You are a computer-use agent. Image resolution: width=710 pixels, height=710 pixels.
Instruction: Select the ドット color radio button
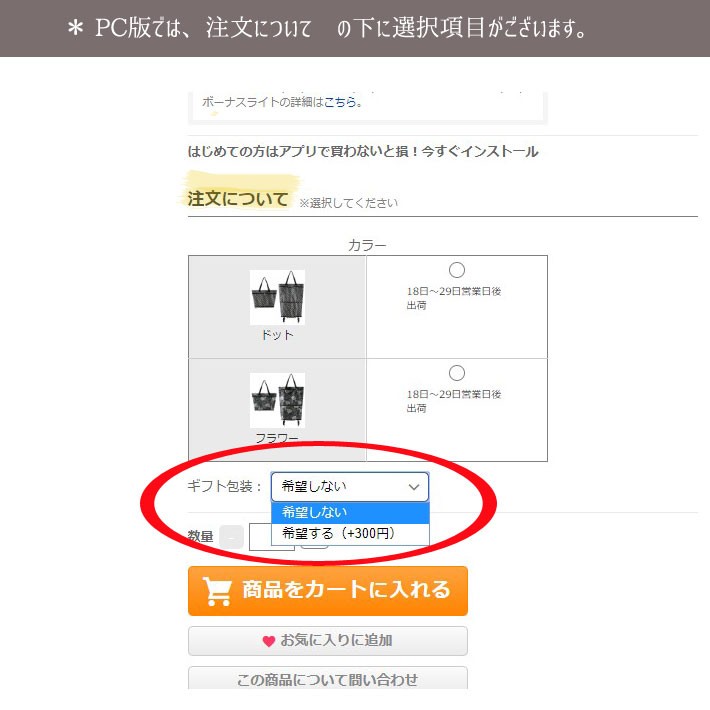click(x=457, y=270)
